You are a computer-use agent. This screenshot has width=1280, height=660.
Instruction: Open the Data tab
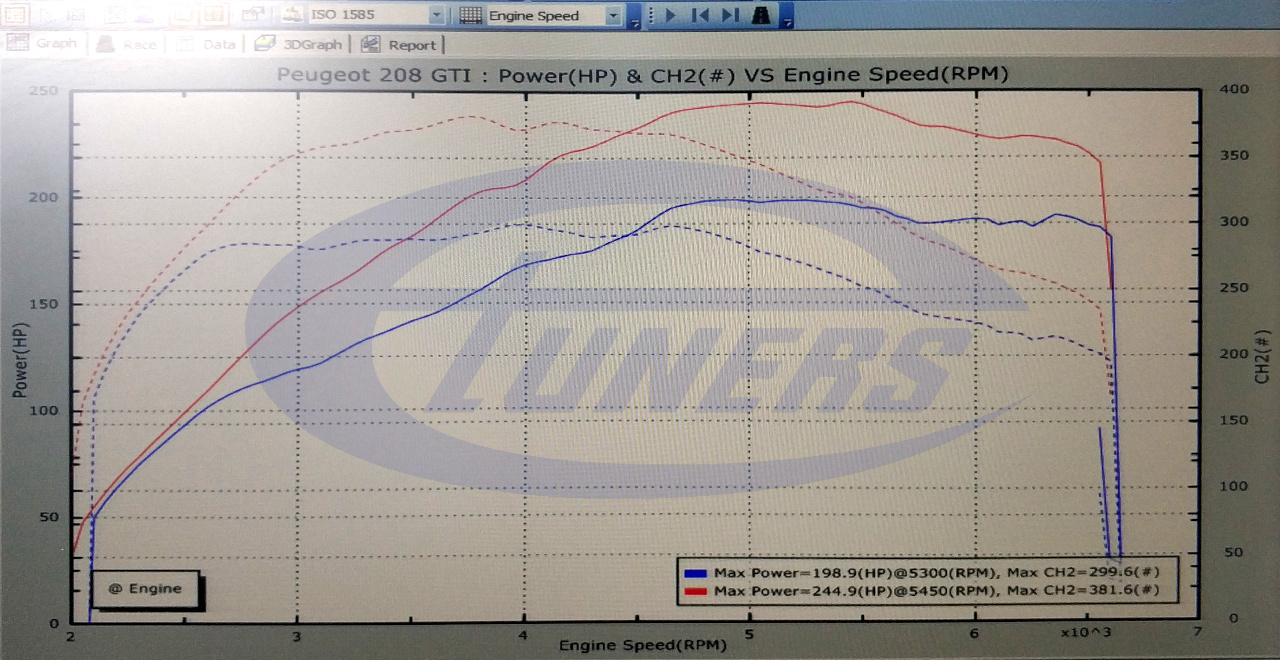[x=208, y=45]
